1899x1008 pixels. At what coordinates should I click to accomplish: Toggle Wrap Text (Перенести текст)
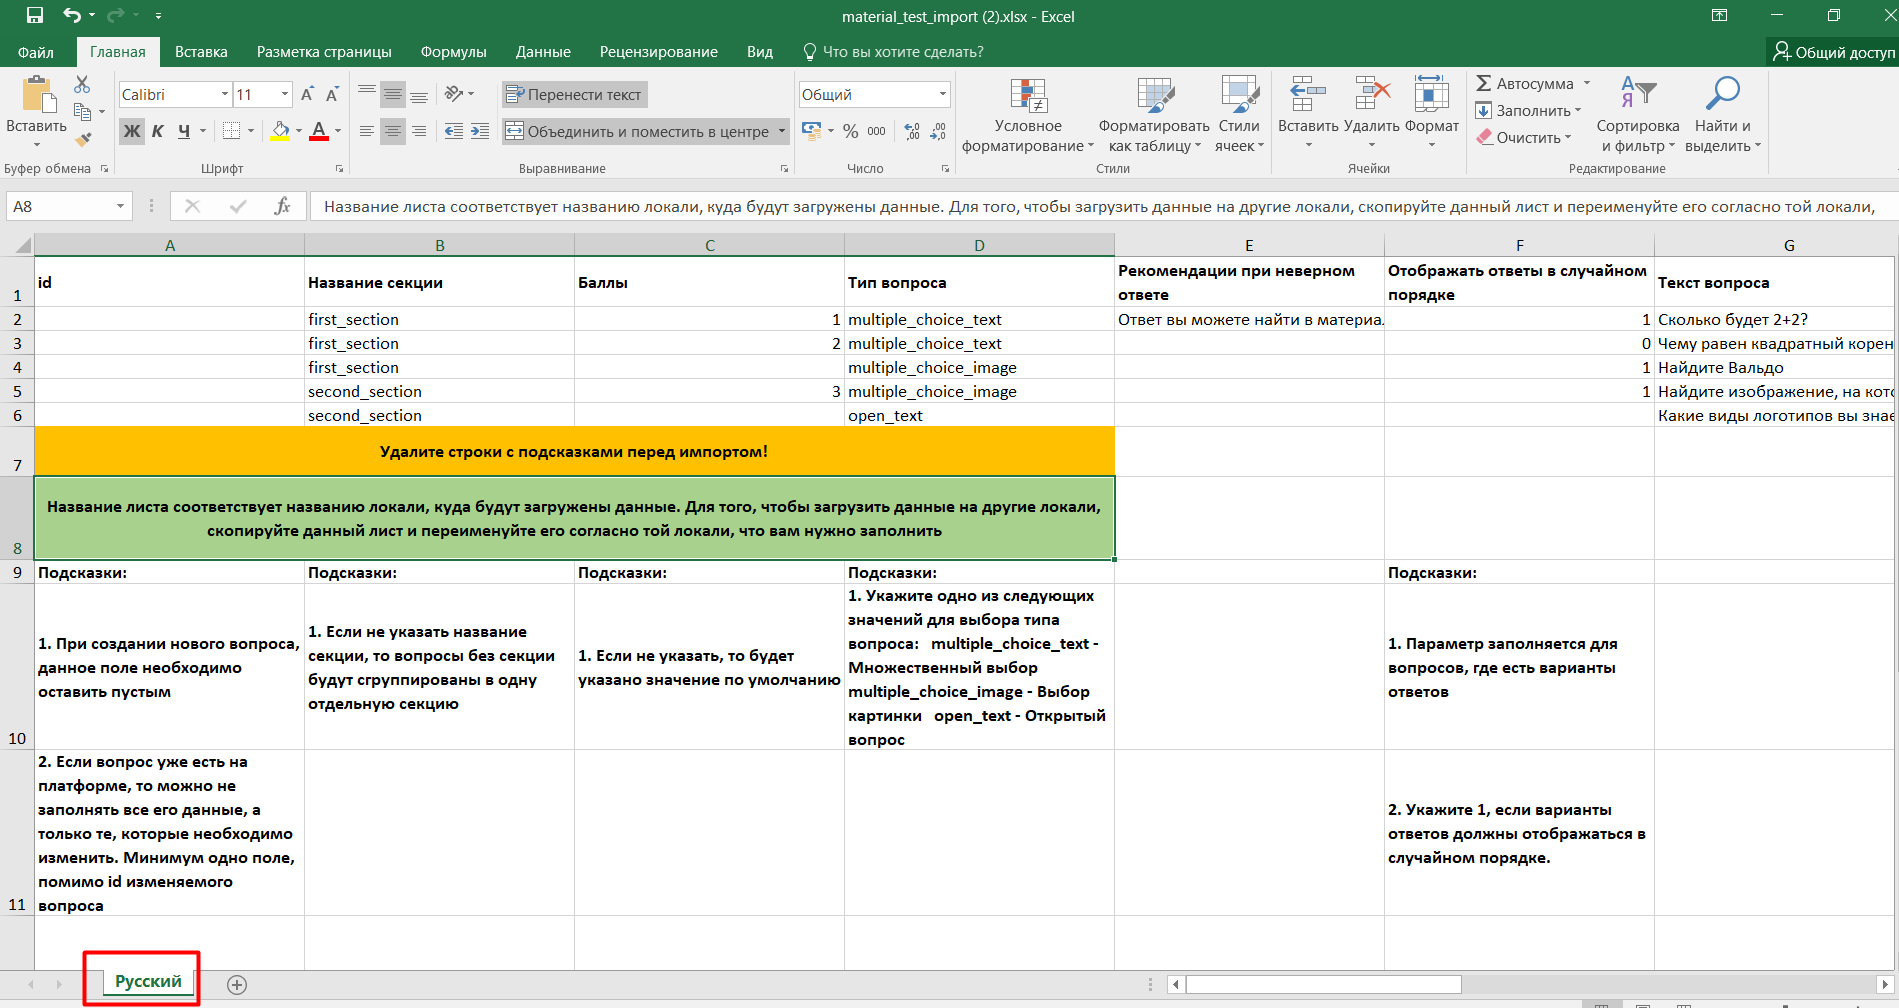click(x=574, y=94)
